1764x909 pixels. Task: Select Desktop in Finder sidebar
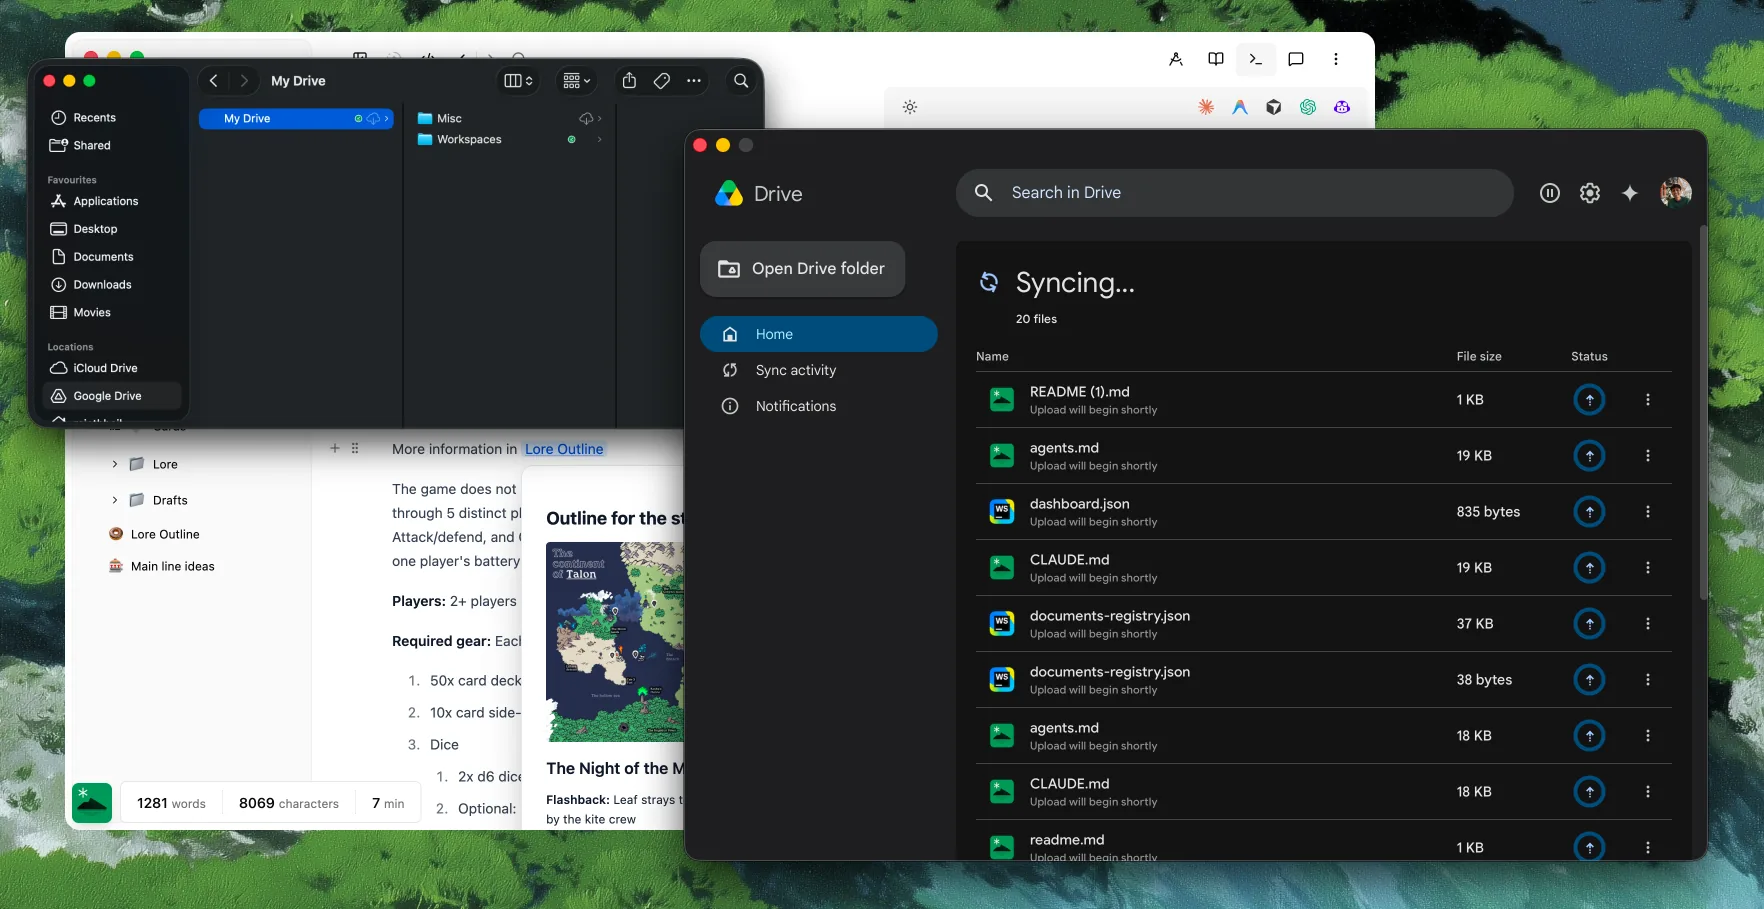[111, 230]
